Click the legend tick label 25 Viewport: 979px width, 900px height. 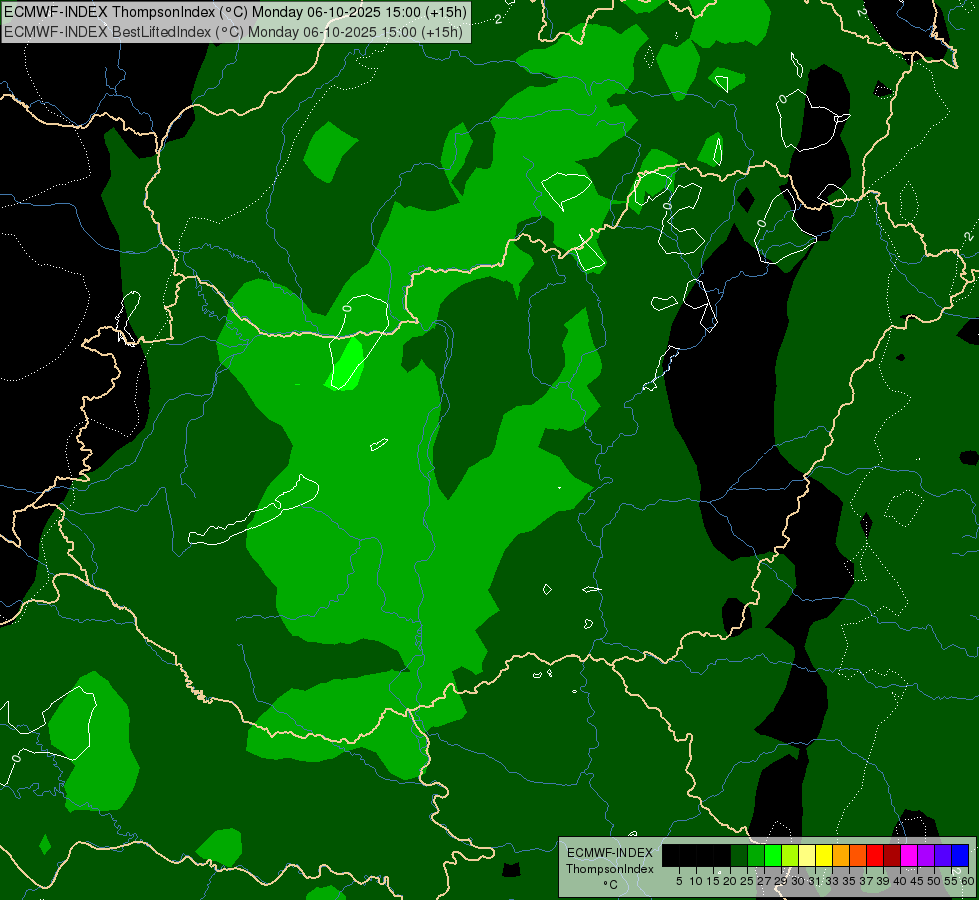tap(747, 881)
